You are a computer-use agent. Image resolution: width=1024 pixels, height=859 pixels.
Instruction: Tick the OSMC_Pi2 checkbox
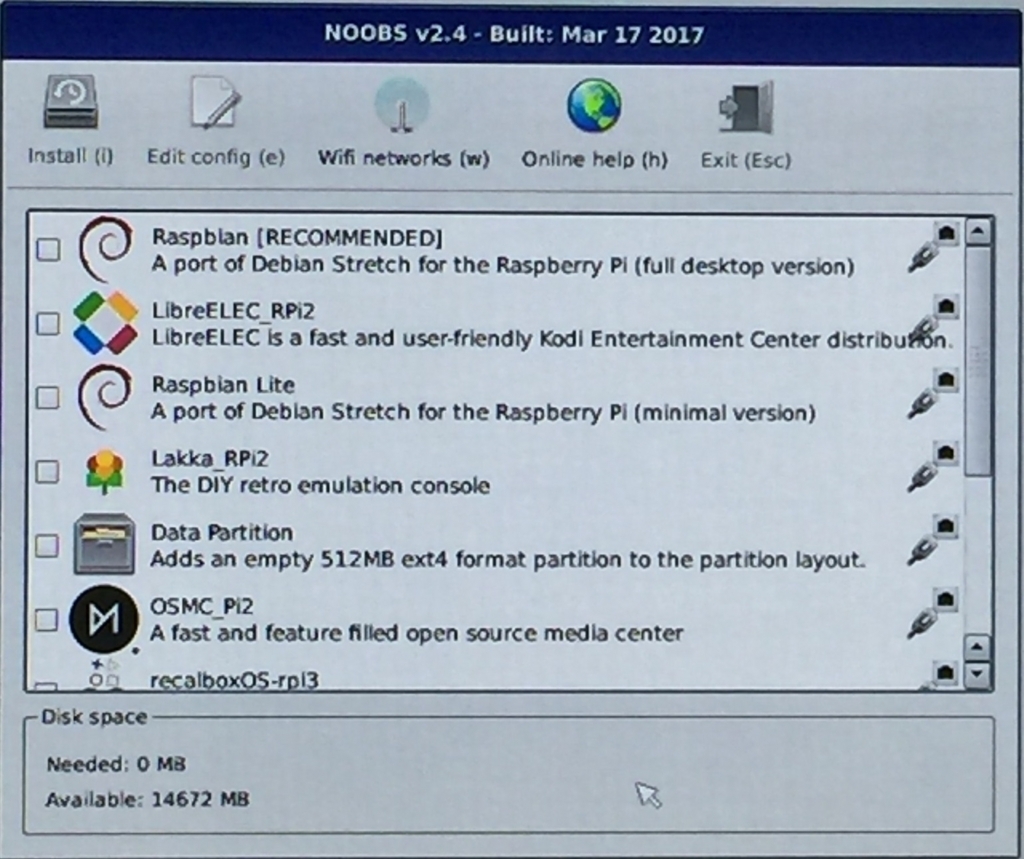(x=46, y=619)
